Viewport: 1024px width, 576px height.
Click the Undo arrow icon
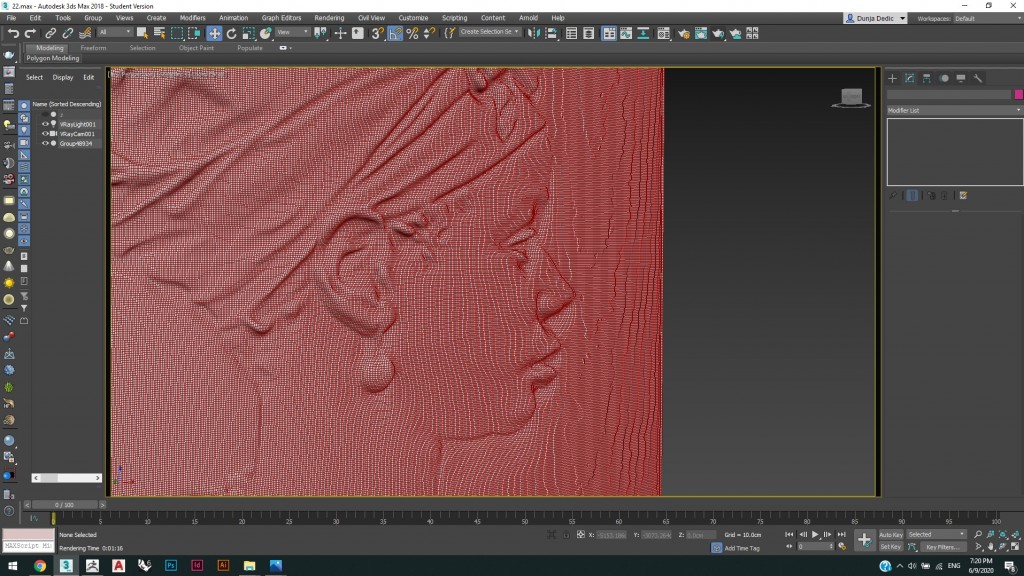13,33
